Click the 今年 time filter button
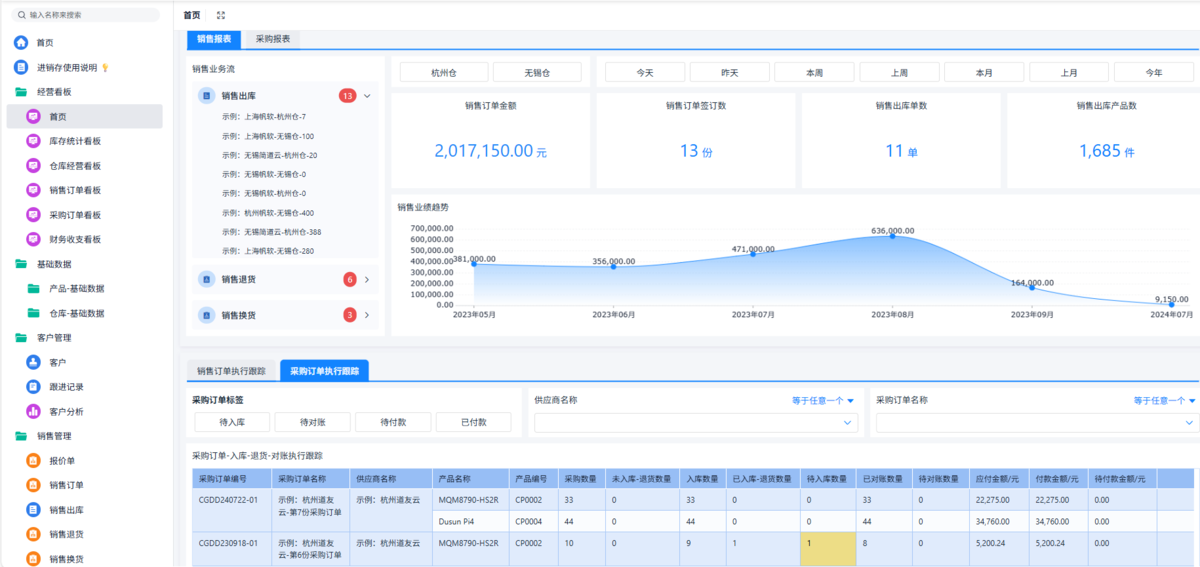This screenshot has height=567, width=1200. tap(1153, 72)
